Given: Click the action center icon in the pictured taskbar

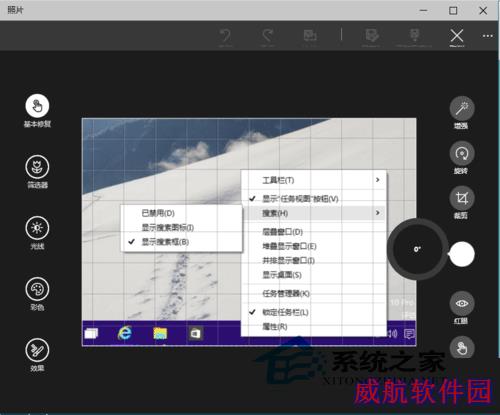Looking at the screenshot, I should pos(409,333).
